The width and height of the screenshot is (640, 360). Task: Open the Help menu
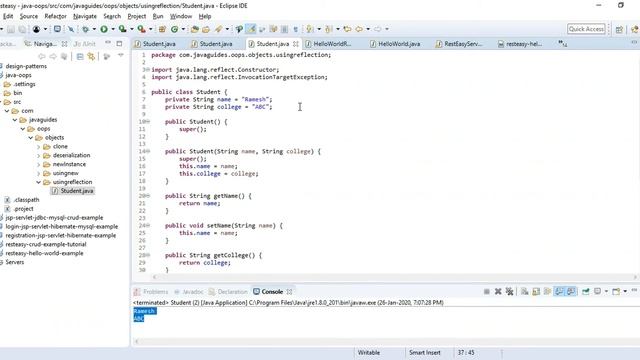tap(205, 16)
